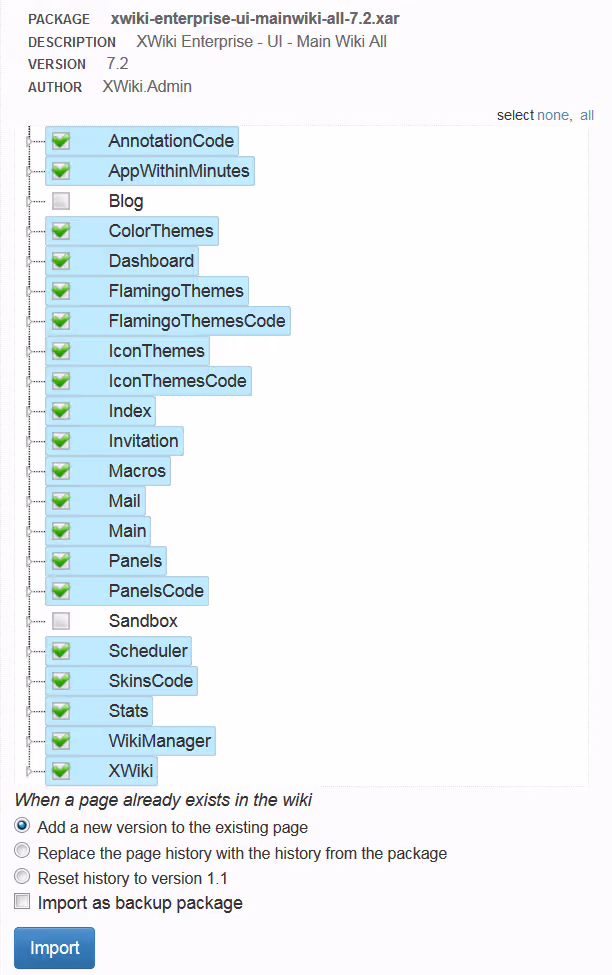Screen dimensions: 612x975
Task: Expand the AppWithinMinutes tree node
Action: tap(29, 171)
